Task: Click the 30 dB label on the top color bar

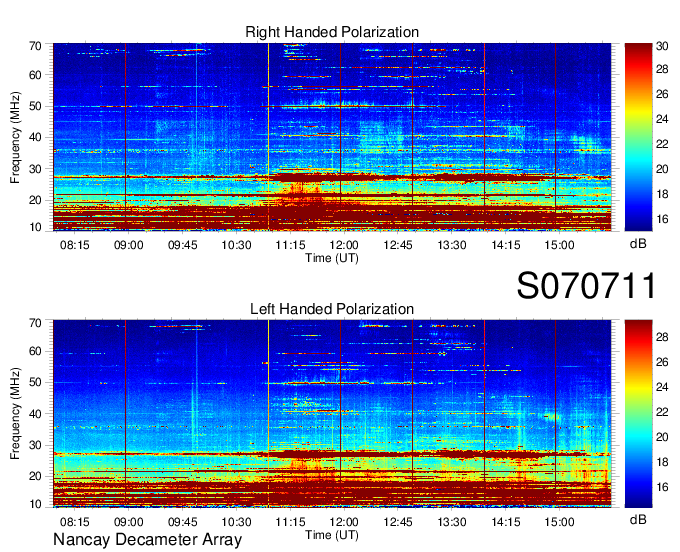Action: coord(662,46)
